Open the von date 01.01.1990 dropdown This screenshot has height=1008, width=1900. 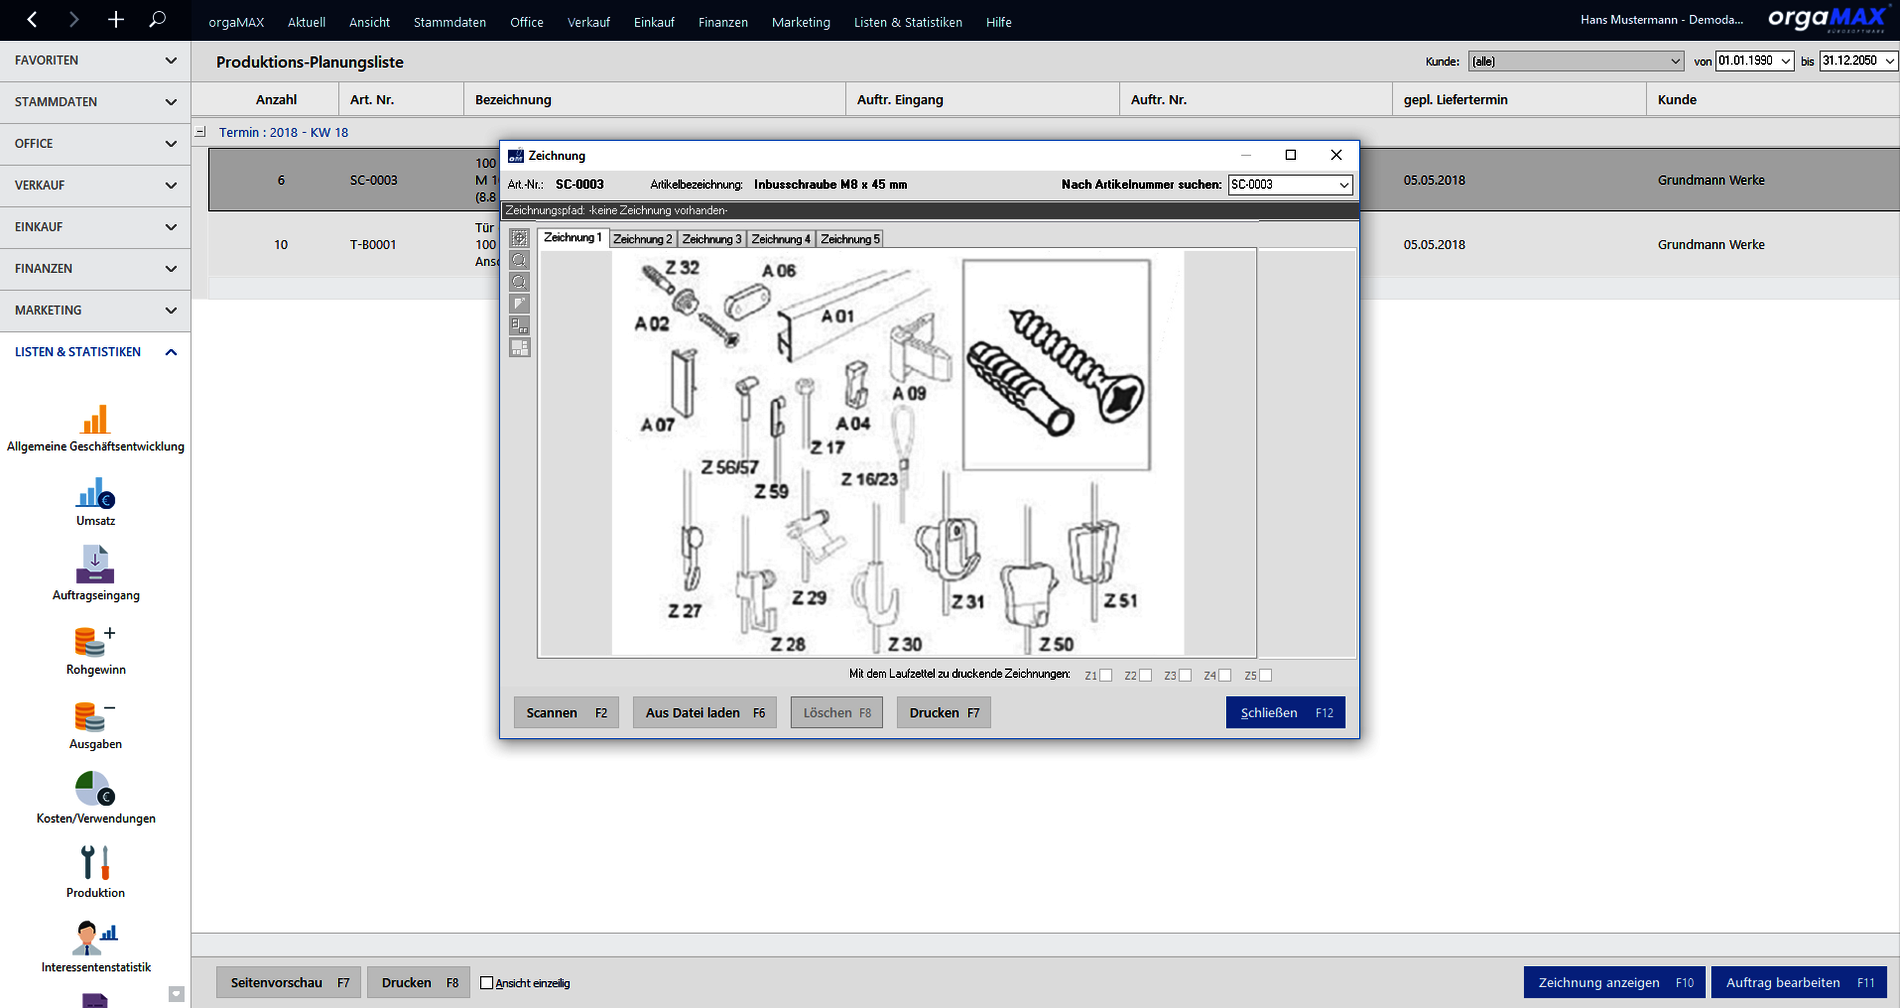point(1786,61)
